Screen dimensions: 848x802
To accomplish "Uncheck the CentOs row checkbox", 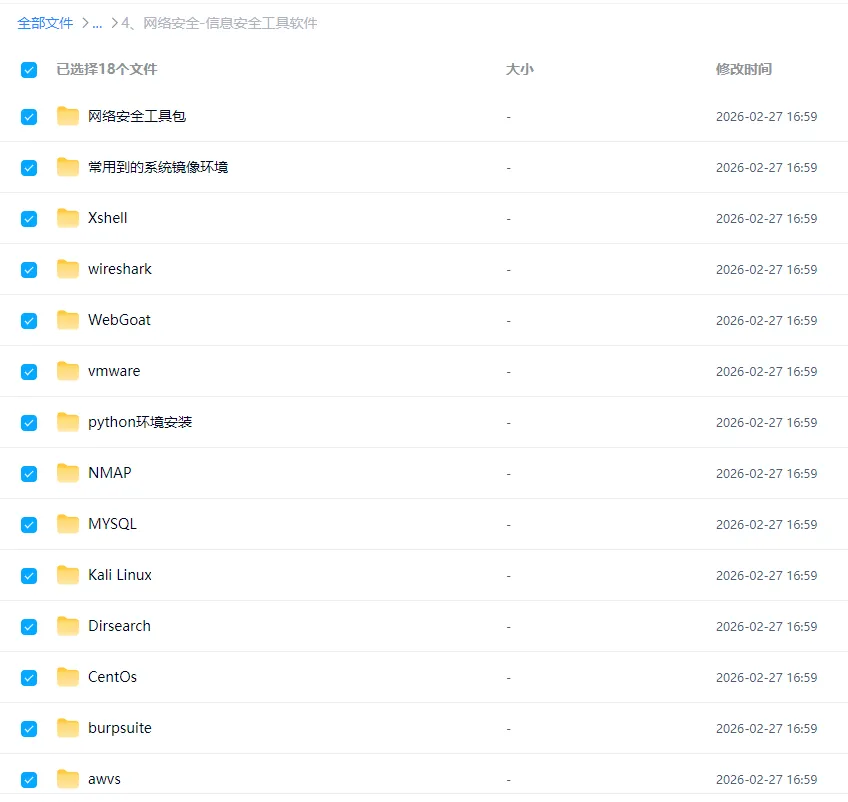I will pyautogui.click(x=29, y=678).
